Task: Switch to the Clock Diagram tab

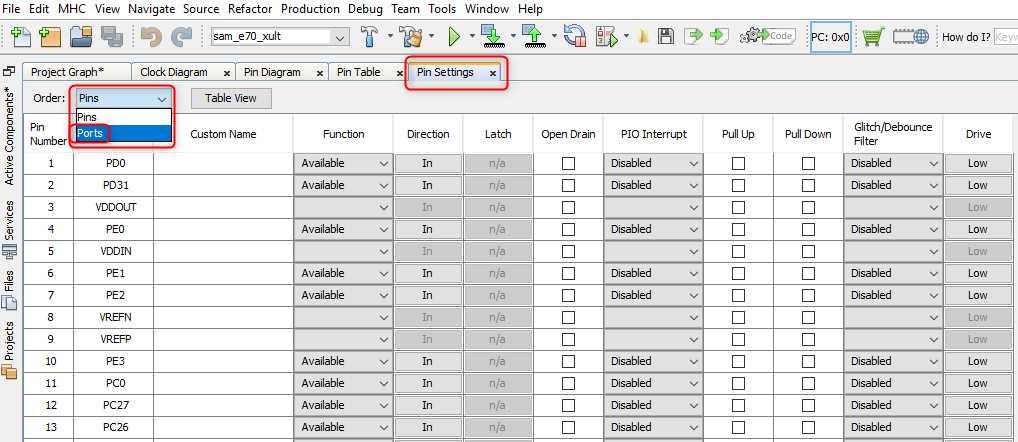Action: coord(174,72)
